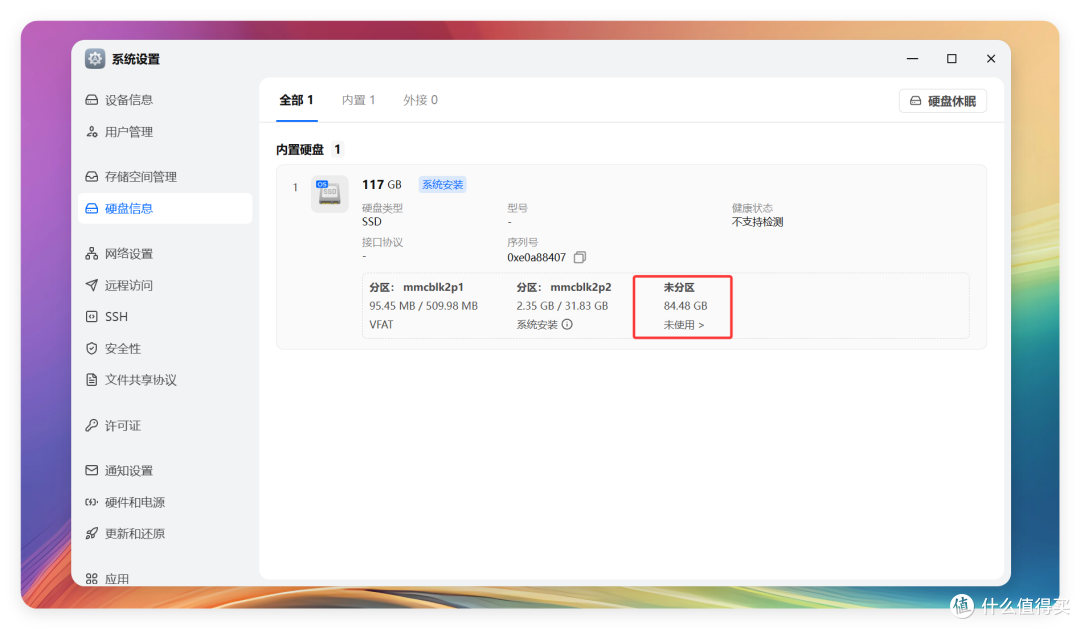1080x629 pixels.
Task: Click the partition name mmcblk2p2
Action: tap(581, 287)
